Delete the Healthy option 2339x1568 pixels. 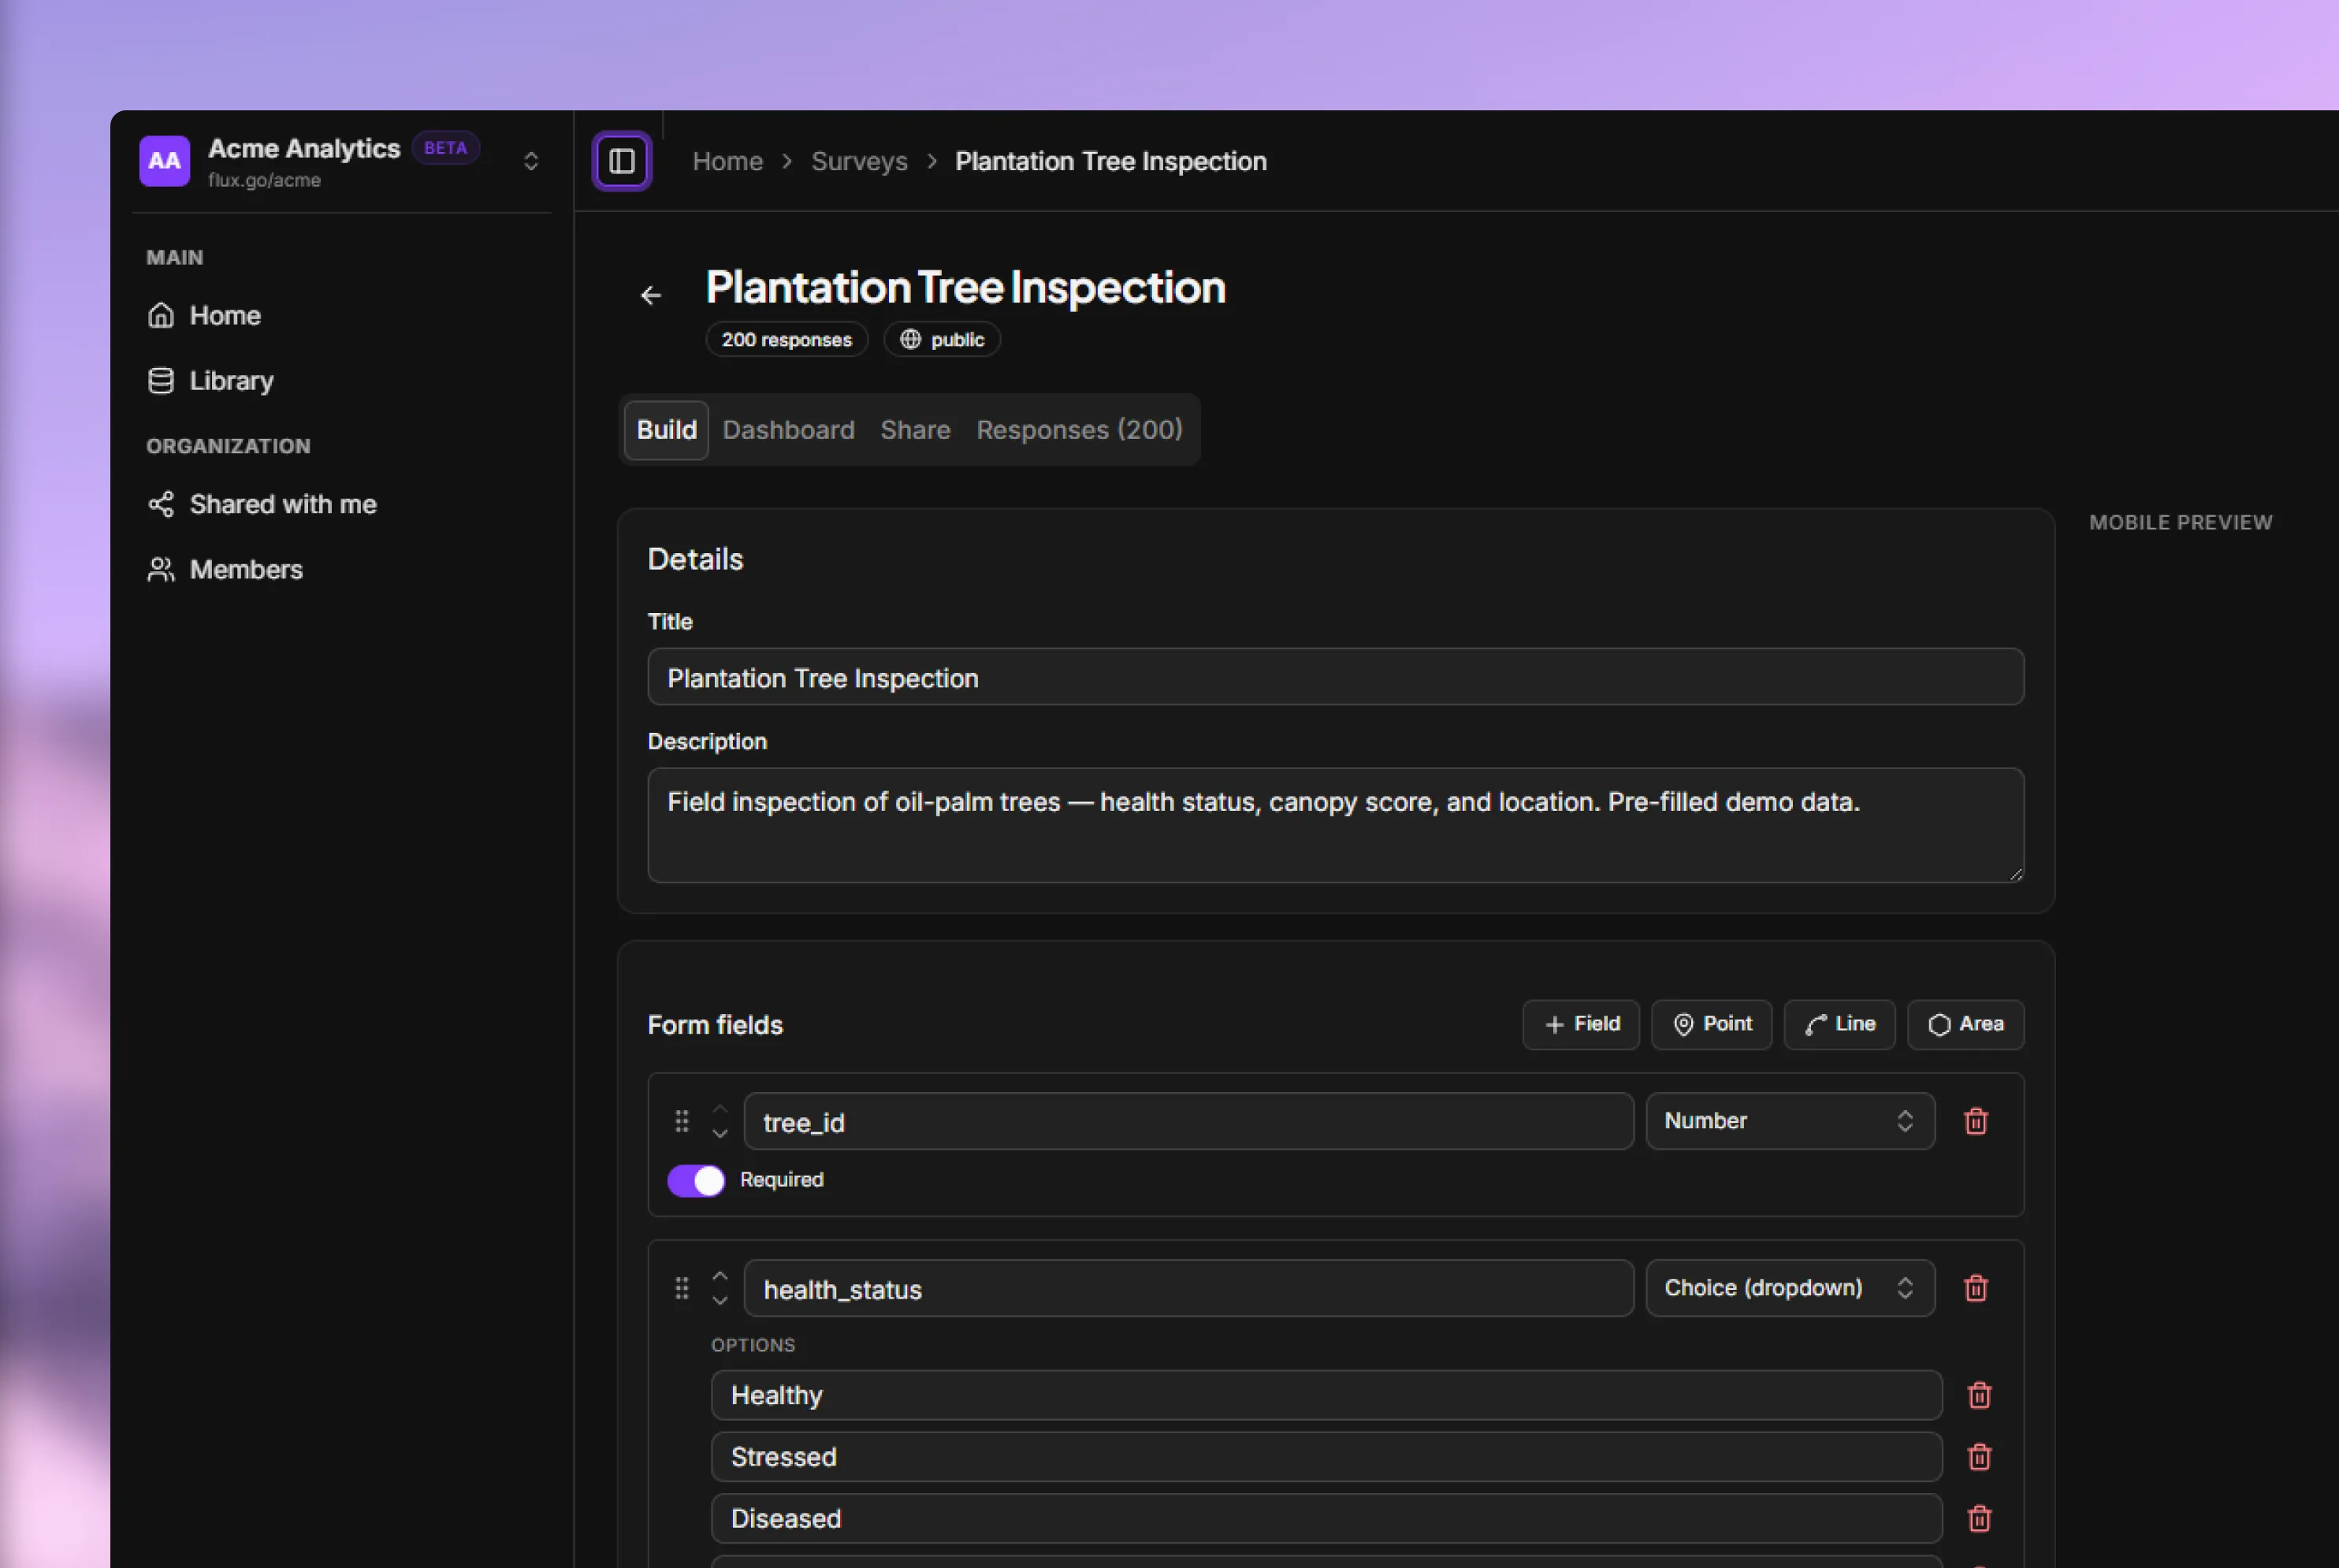[1979, 1395]
